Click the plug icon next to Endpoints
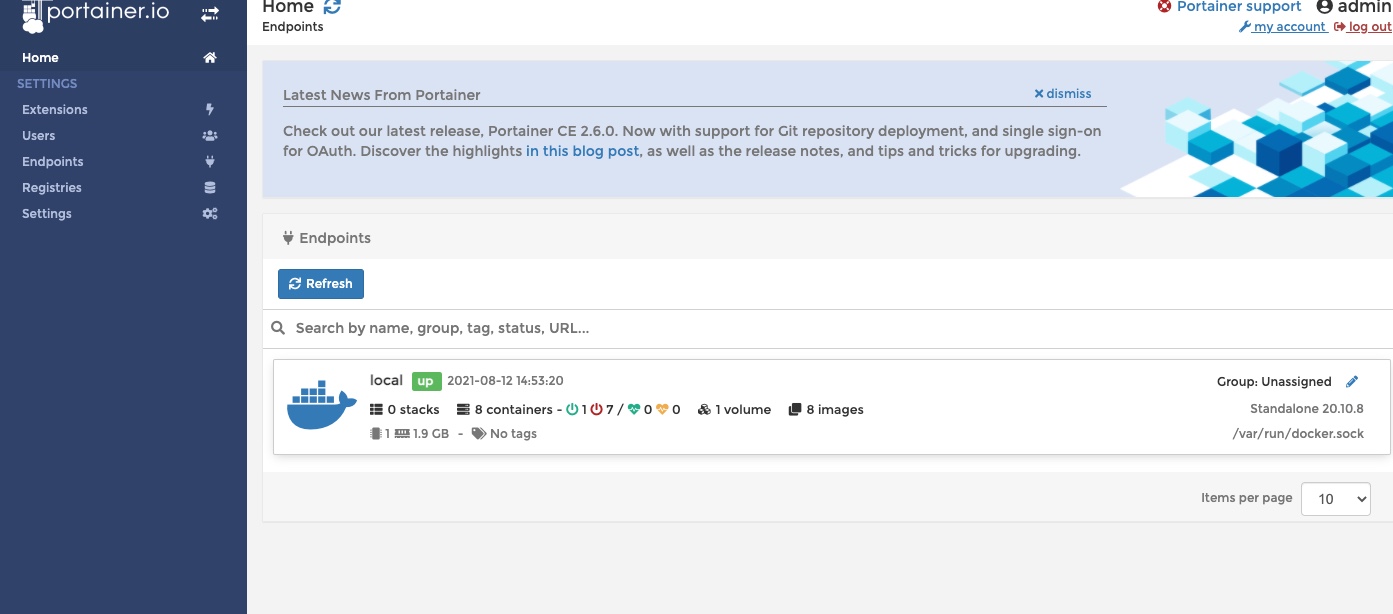Screen dimensions: 1393x614 [x=209, y=161]
